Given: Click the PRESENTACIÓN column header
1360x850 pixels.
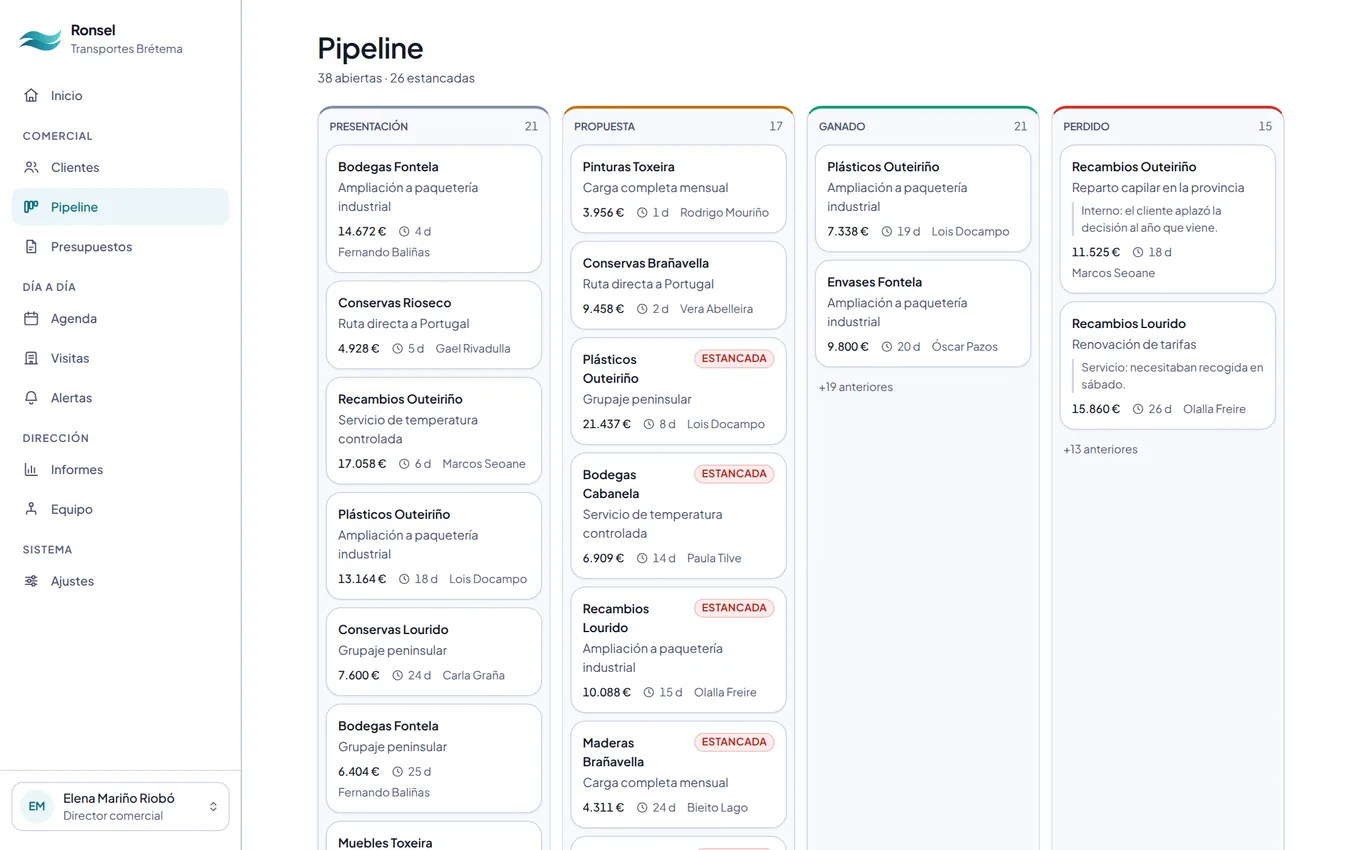Looking at the screenshot, I should pos(369,127).
